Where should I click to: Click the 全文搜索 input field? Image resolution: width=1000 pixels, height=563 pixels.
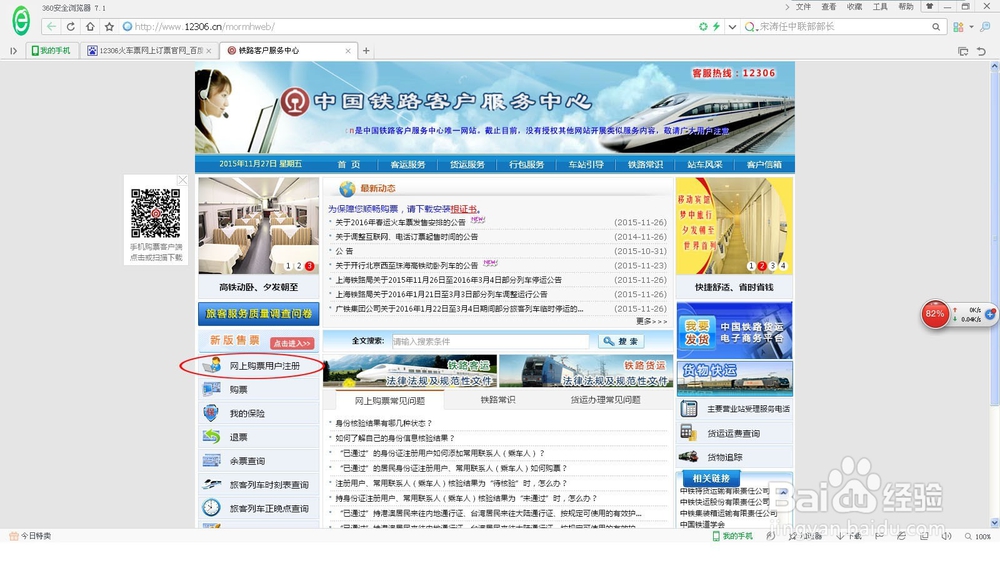pyautogui.click(x=490, y=341)
